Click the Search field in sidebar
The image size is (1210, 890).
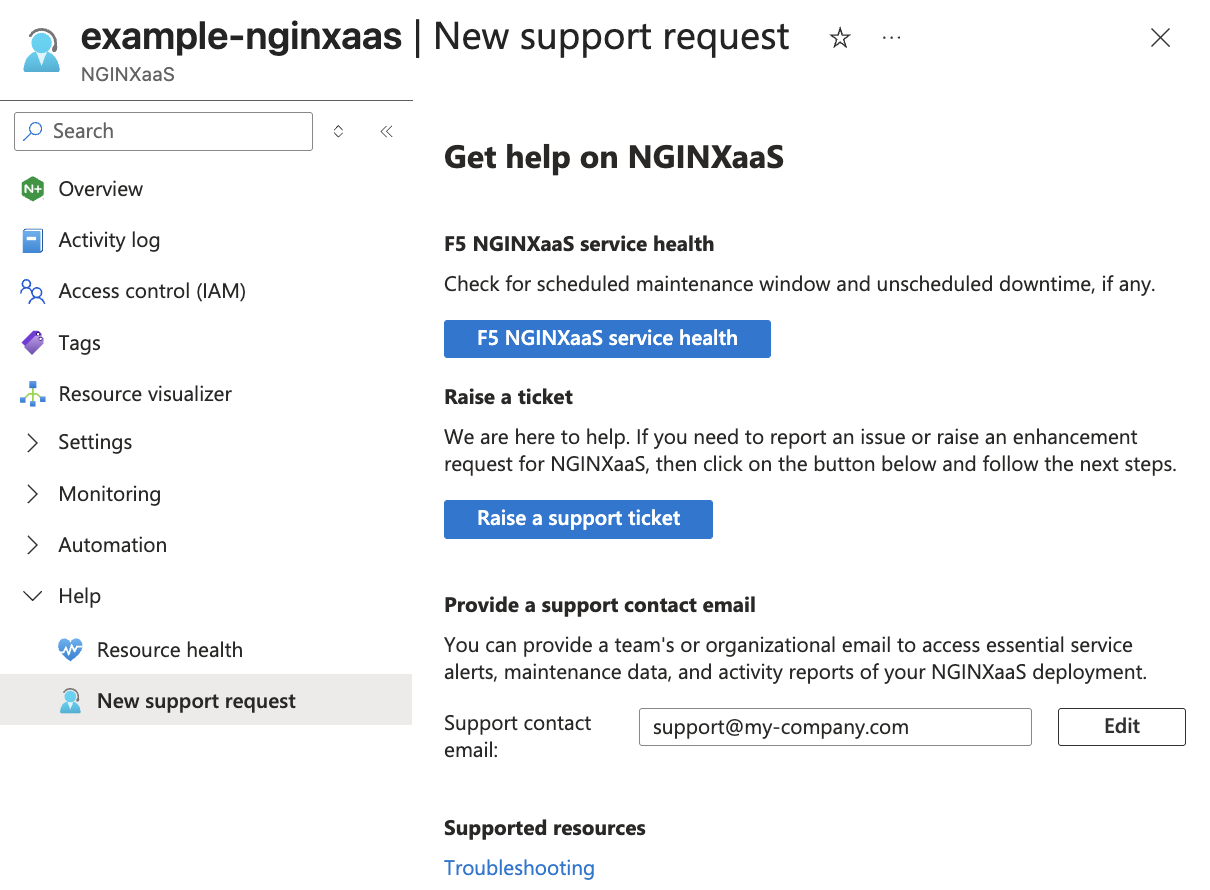pyautogui.click(x=163, y=131)
